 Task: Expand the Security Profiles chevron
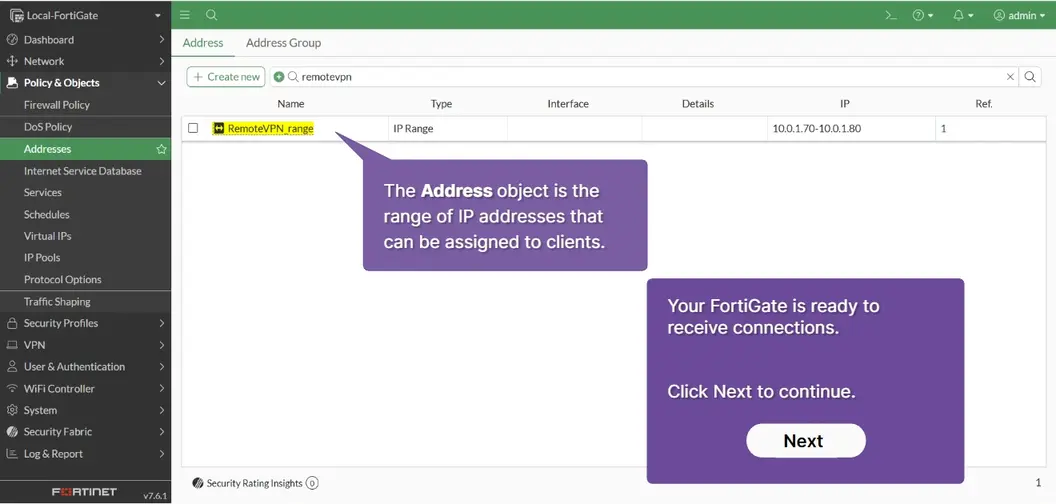coord(162,323)
